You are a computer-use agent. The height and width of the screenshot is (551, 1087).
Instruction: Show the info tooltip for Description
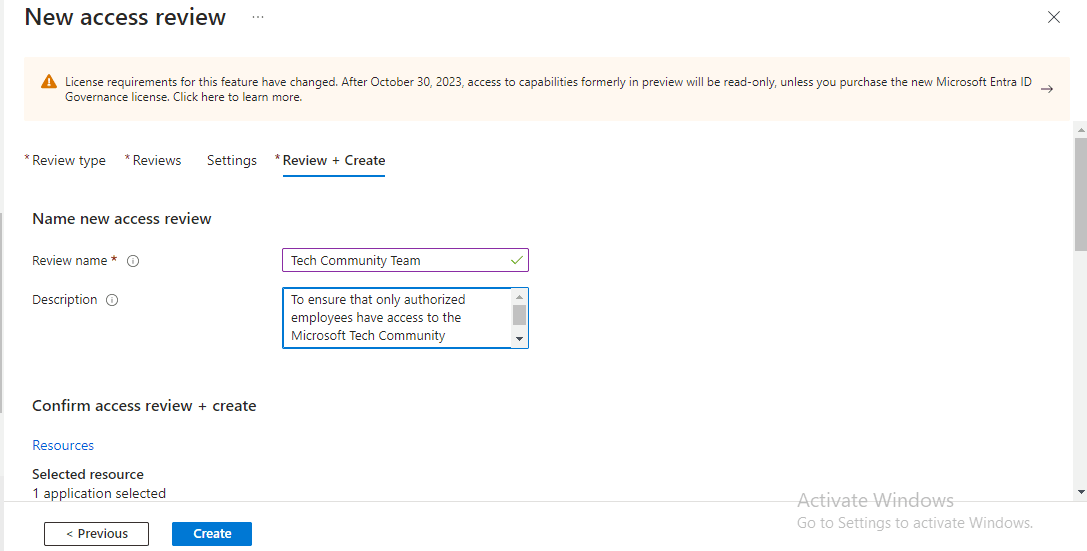point(112,300)
